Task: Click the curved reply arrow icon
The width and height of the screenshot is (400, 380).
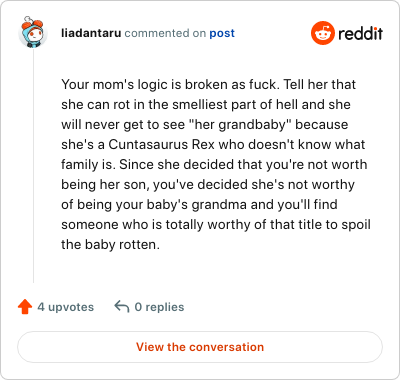Action: click(122, 306)
